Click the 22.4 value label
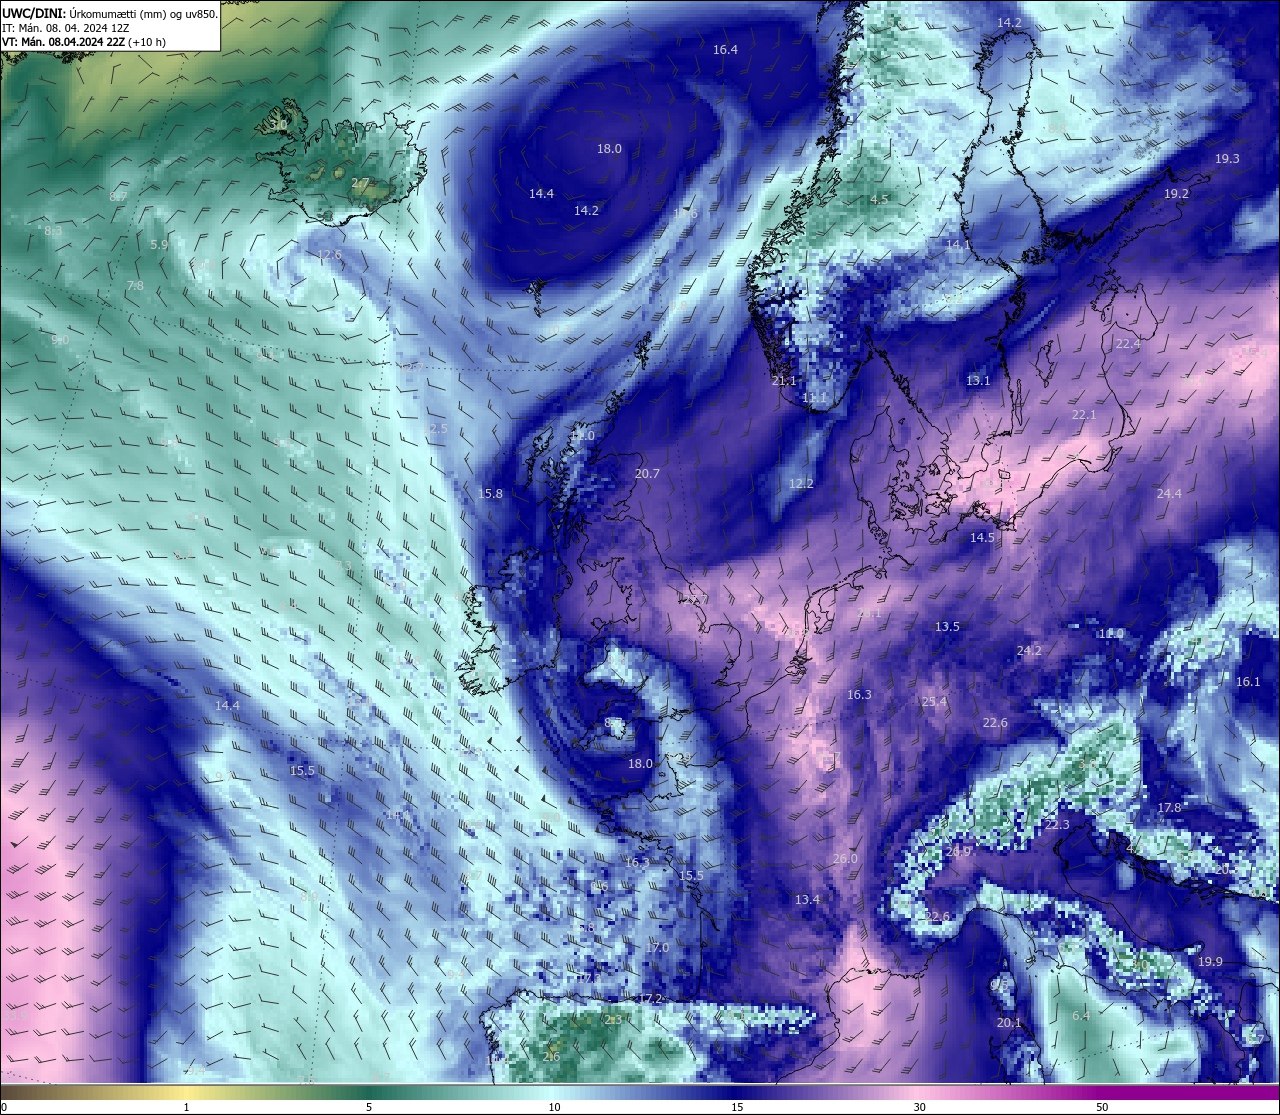 pyautogui.click(x=1127, y=343)
